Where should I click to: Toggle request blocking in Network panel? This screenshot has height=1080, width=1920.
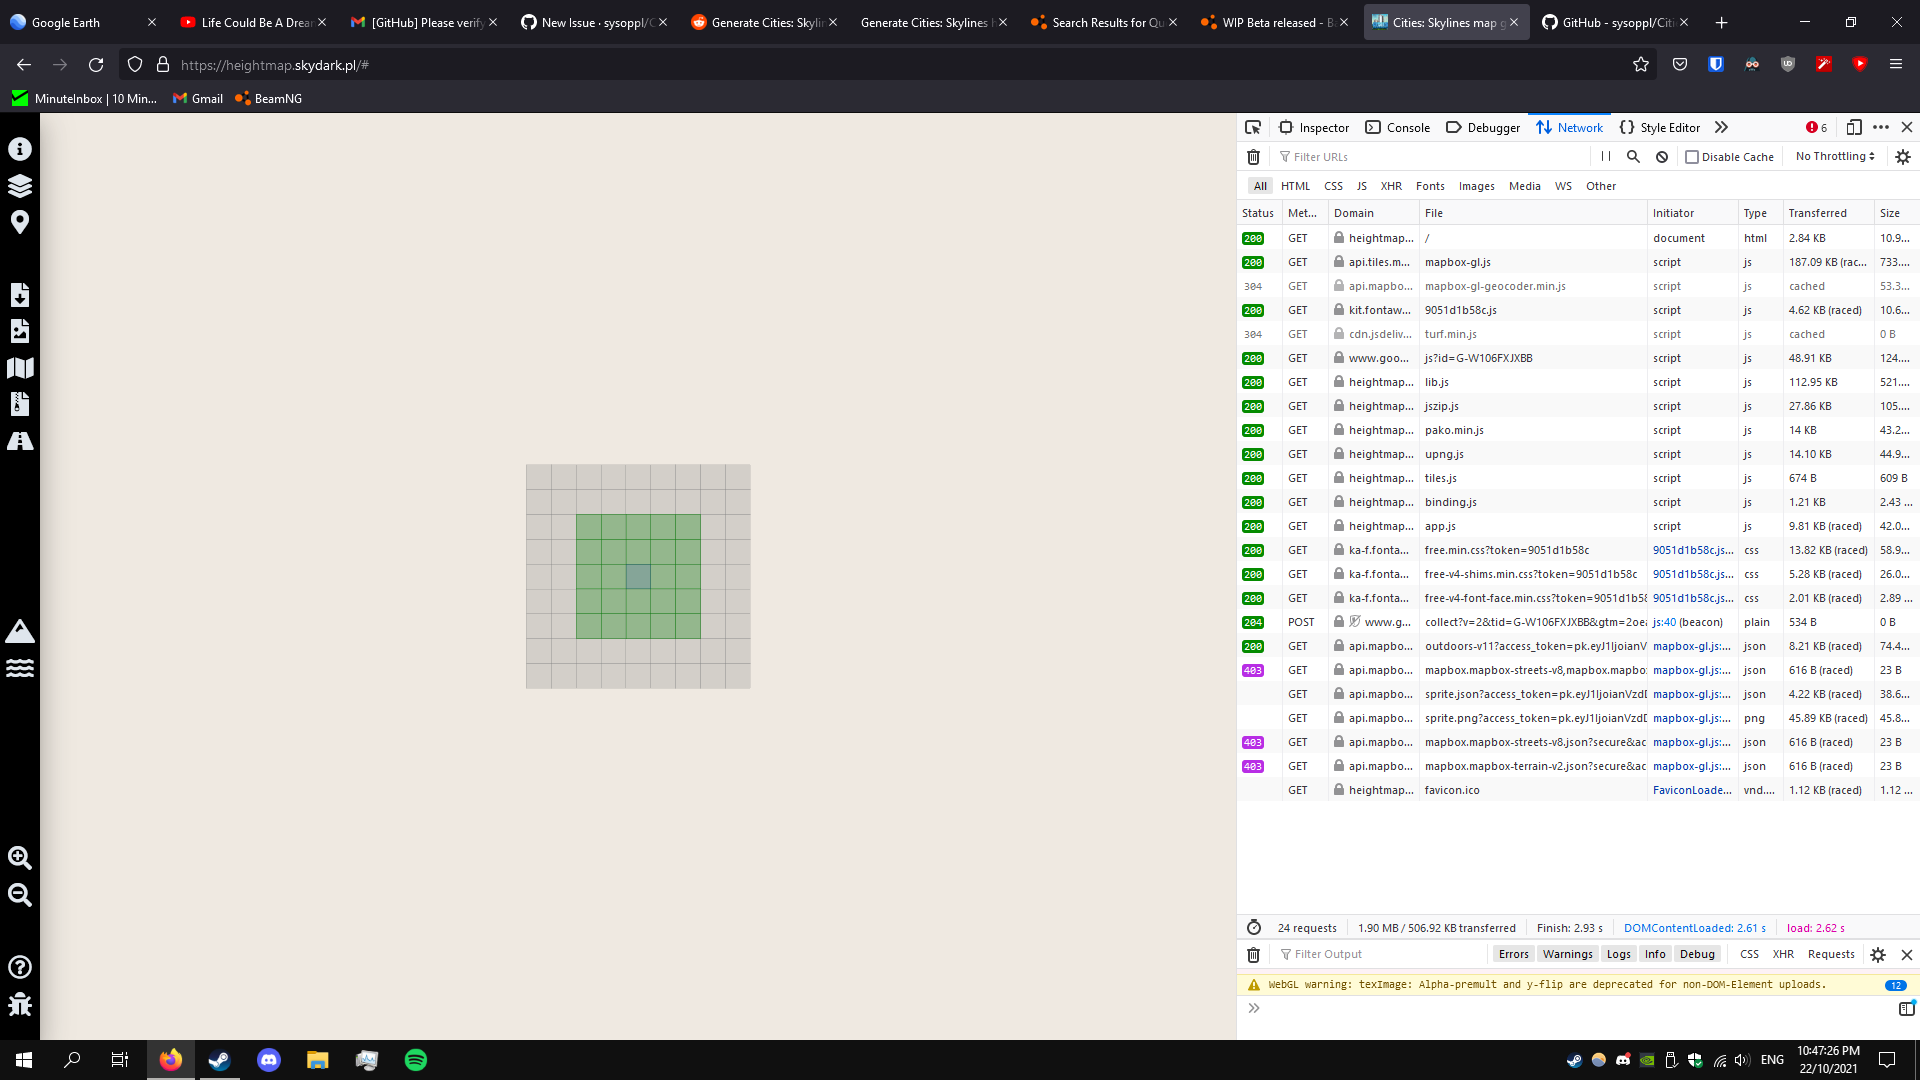(1662, 157)
